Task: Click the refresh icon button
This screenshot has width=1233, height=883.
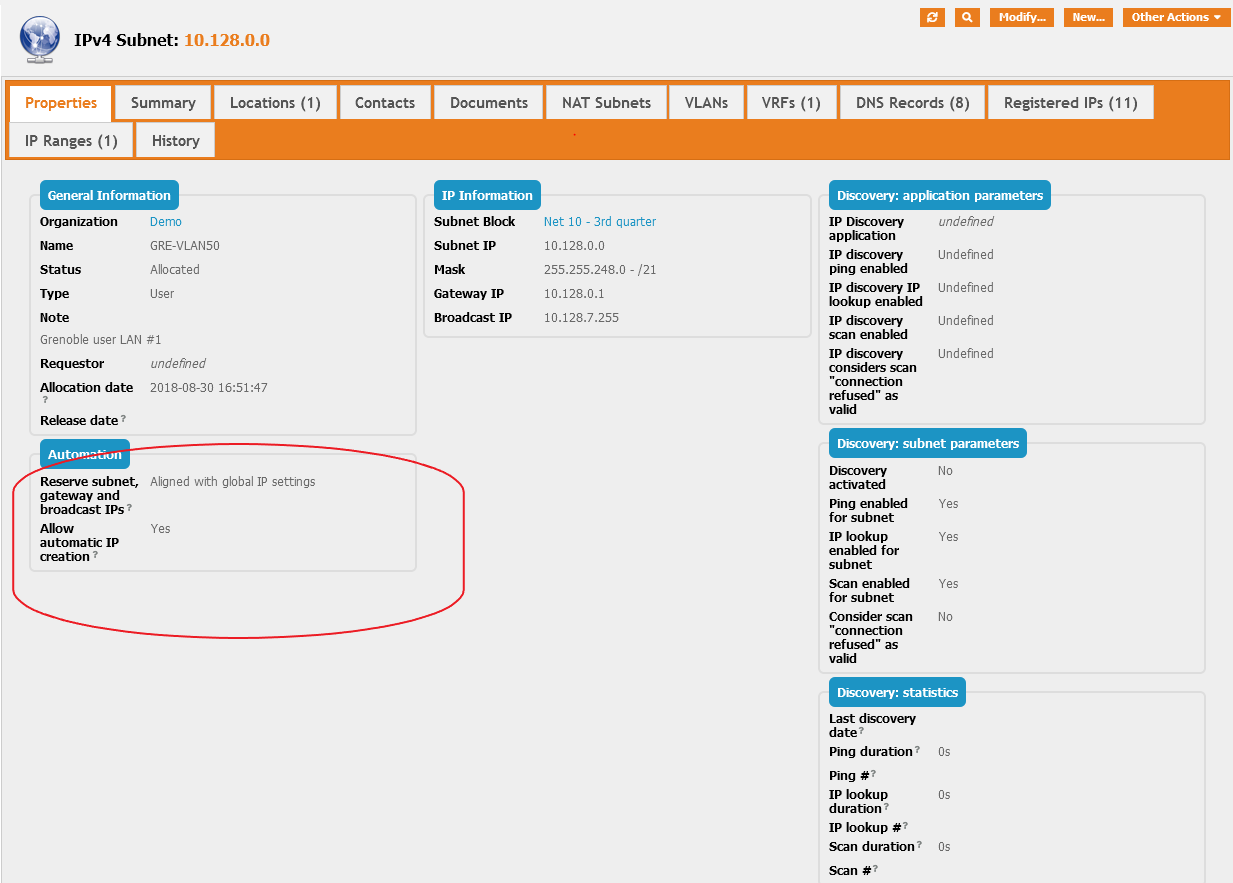Action: (x=932, y=17)
